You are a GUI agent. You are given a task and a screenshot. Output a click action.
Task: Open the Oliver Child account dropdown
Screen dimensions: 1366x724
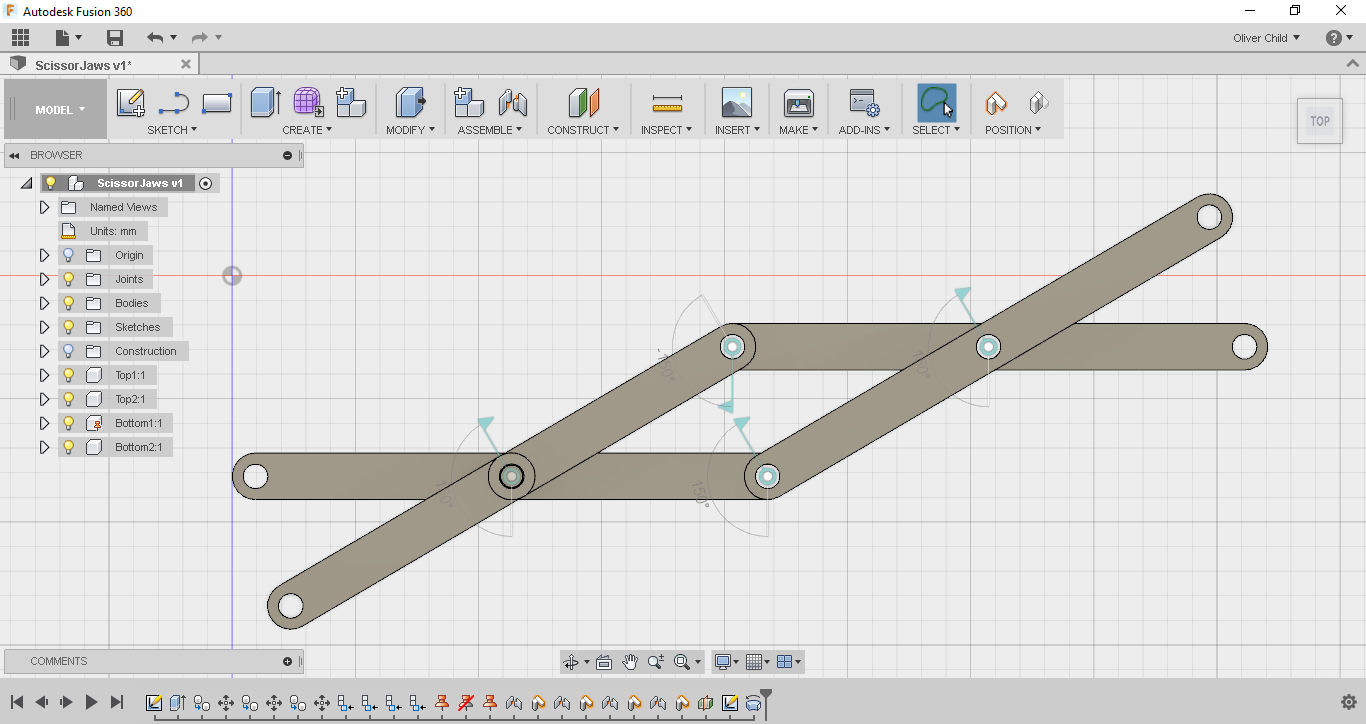1267,38
